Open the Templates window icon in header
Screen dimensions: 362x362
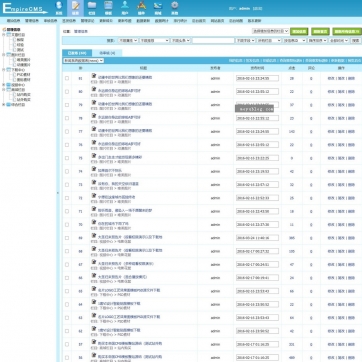tap(108, 5)
